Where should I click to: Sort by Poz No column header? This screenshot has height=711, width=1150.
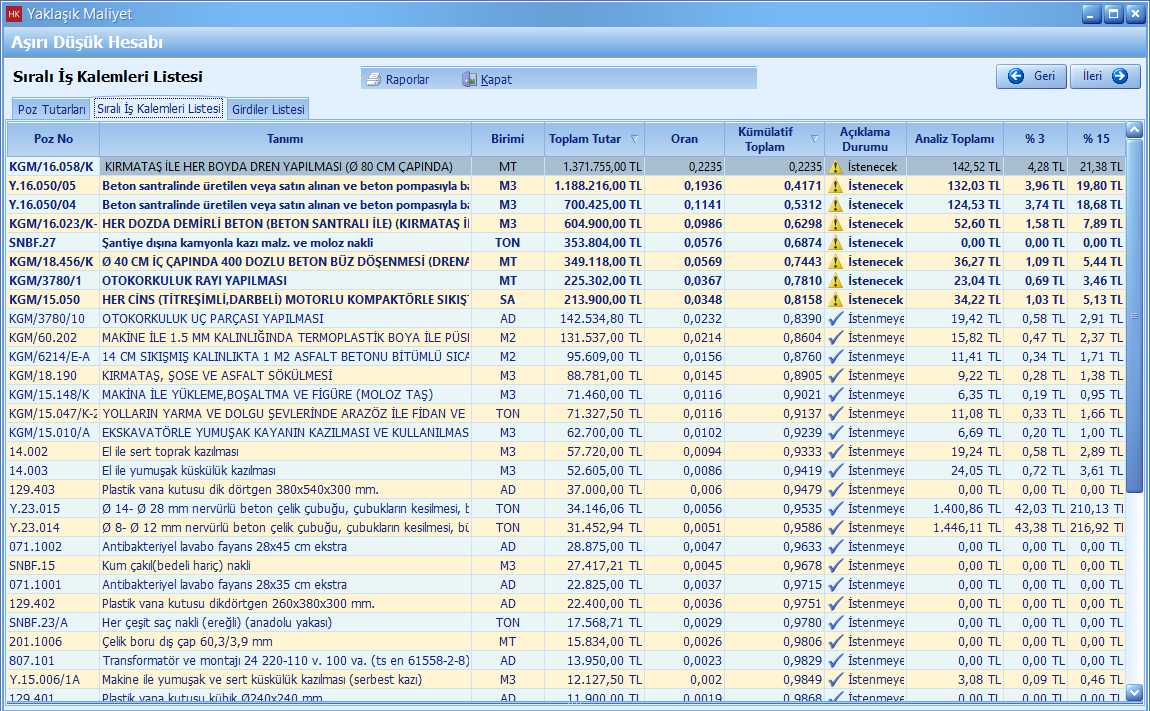53,139
